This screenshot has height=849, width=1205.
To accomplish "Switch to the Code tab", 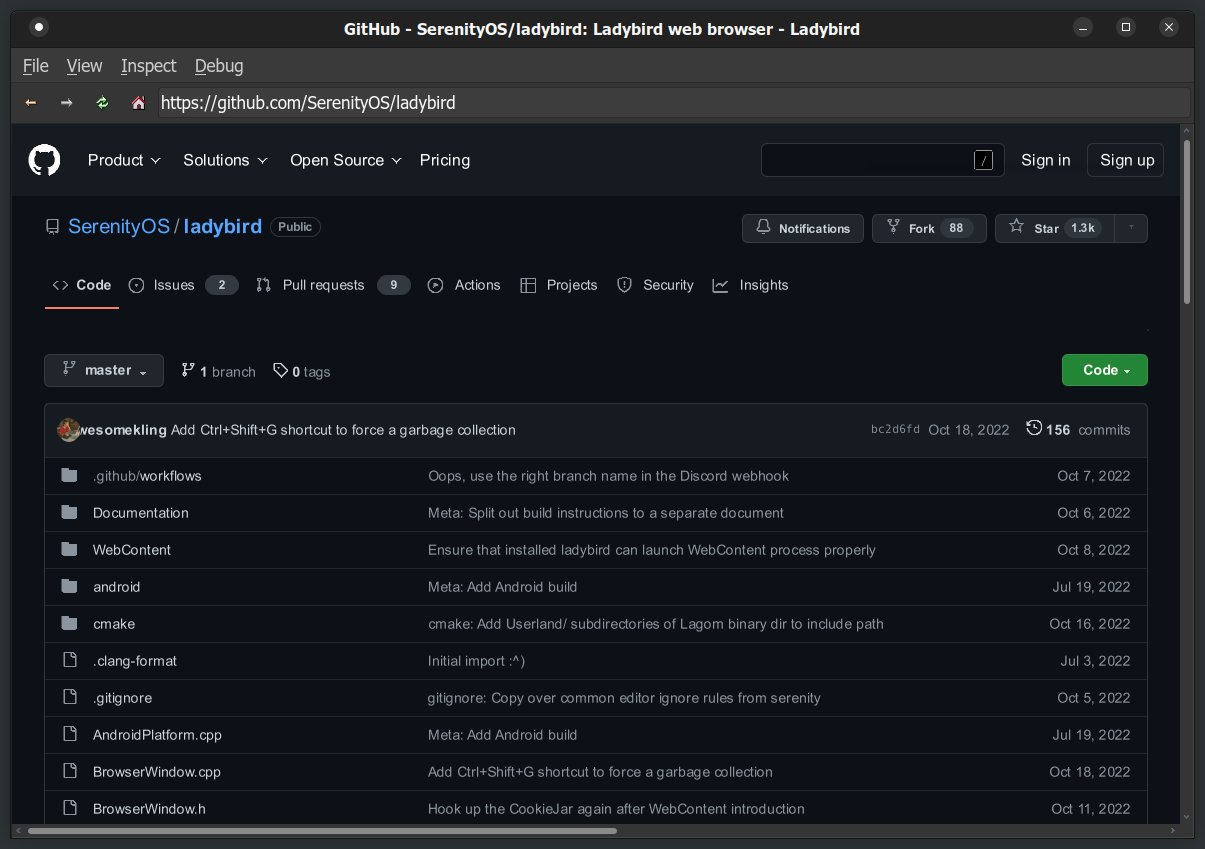I will tap(82, 285).
